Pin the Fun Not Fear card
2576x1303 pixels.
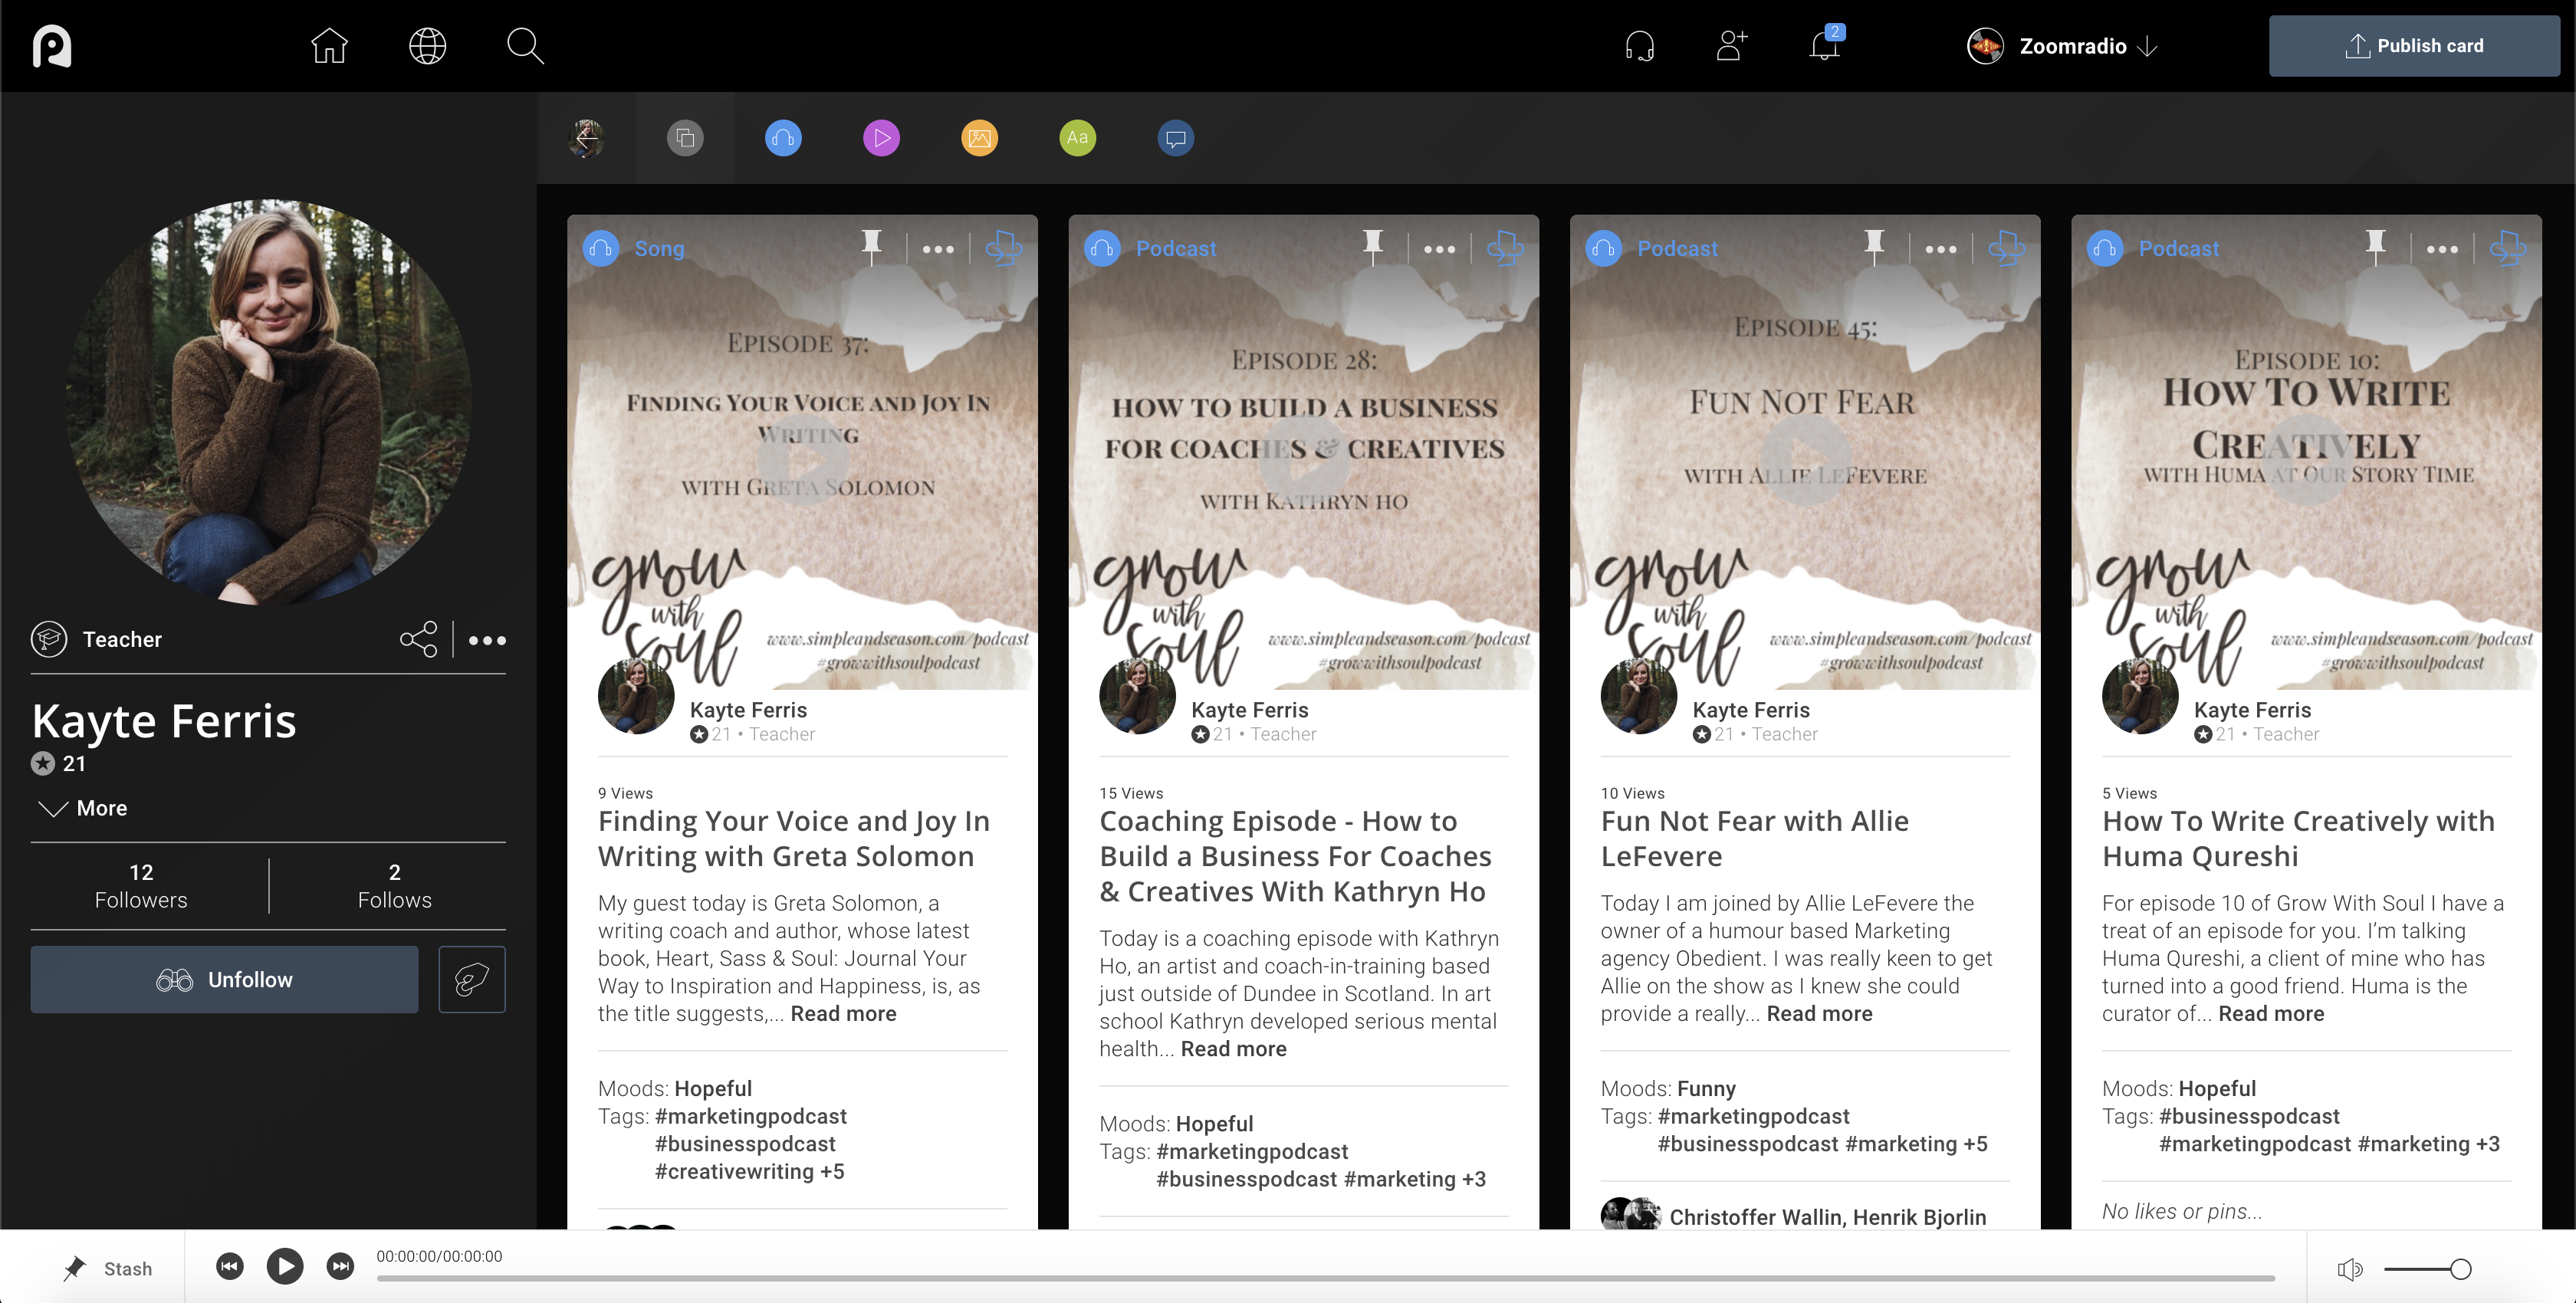point(1874,246)
